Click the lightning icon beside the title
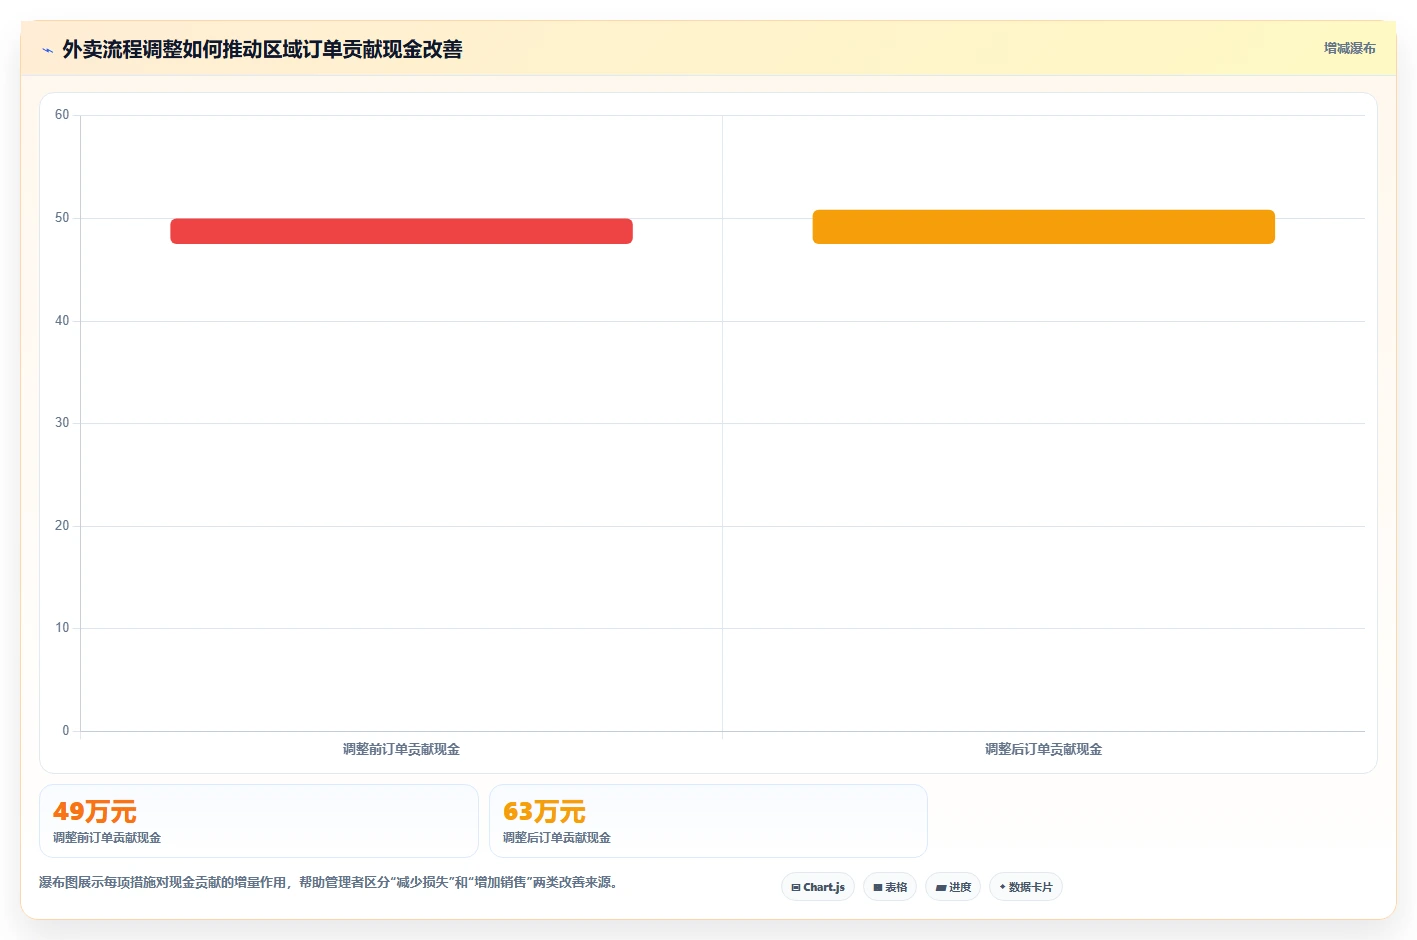 pyautogui.click(x=47, y=50)
